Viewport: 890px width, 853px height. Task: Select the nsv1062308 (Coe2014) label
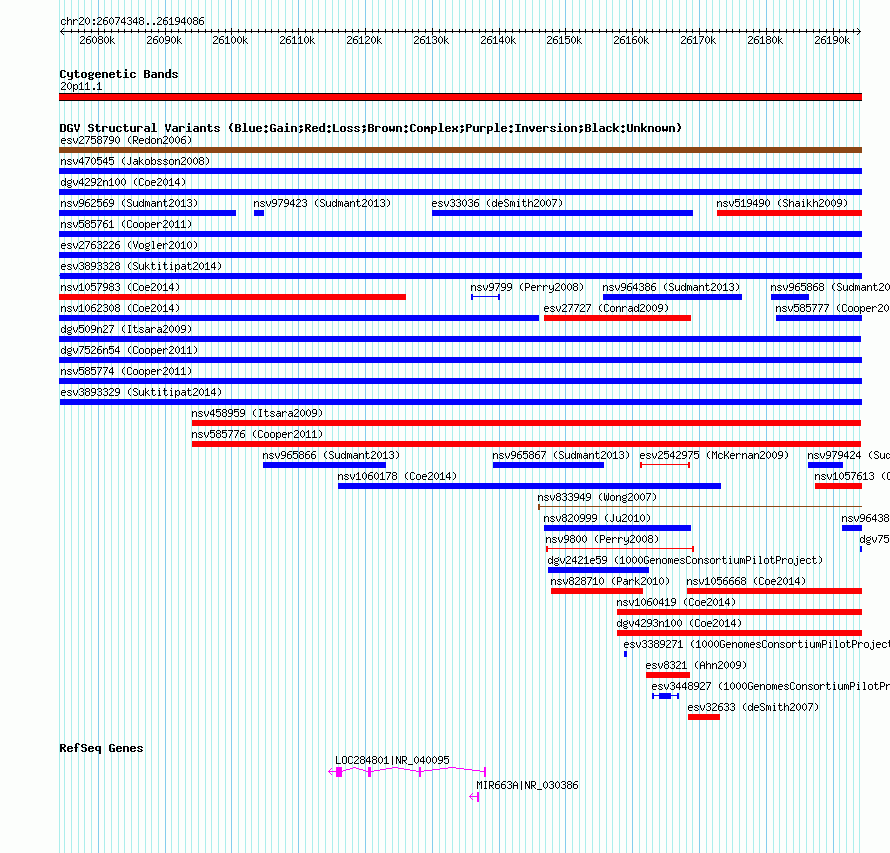[120, 308]
